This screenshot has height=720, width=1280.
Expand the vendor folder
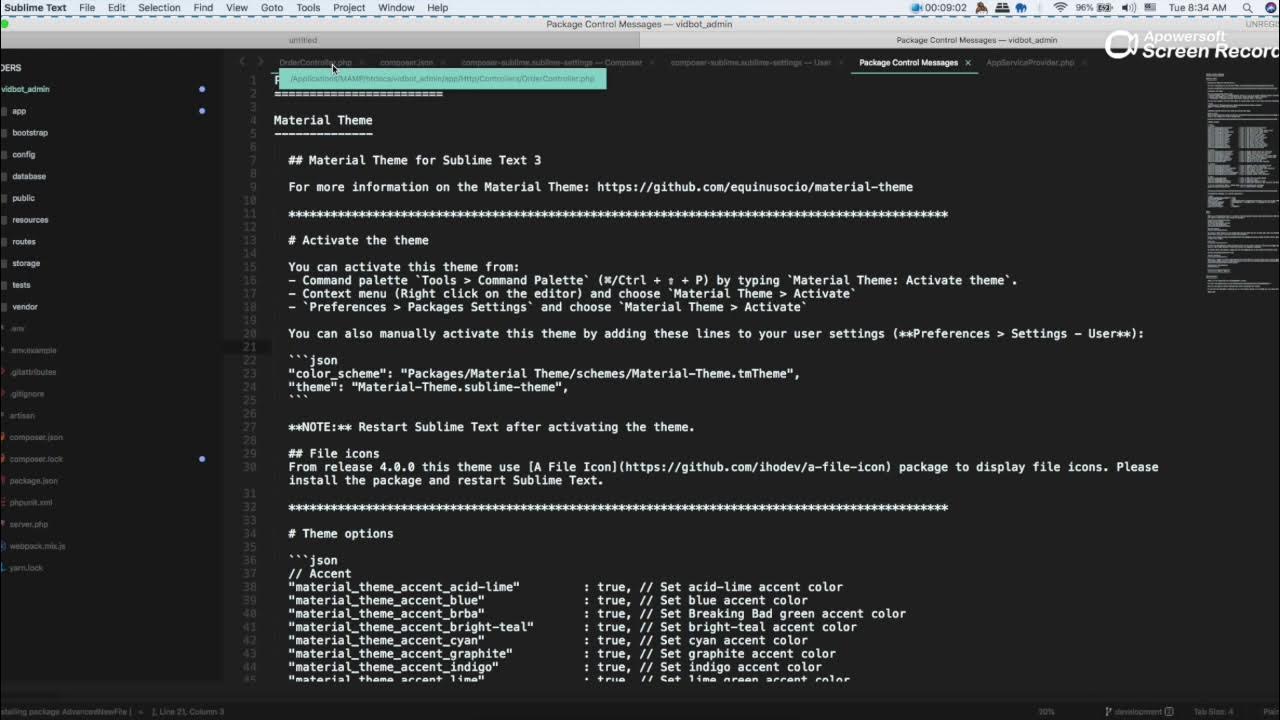(24, 307)
